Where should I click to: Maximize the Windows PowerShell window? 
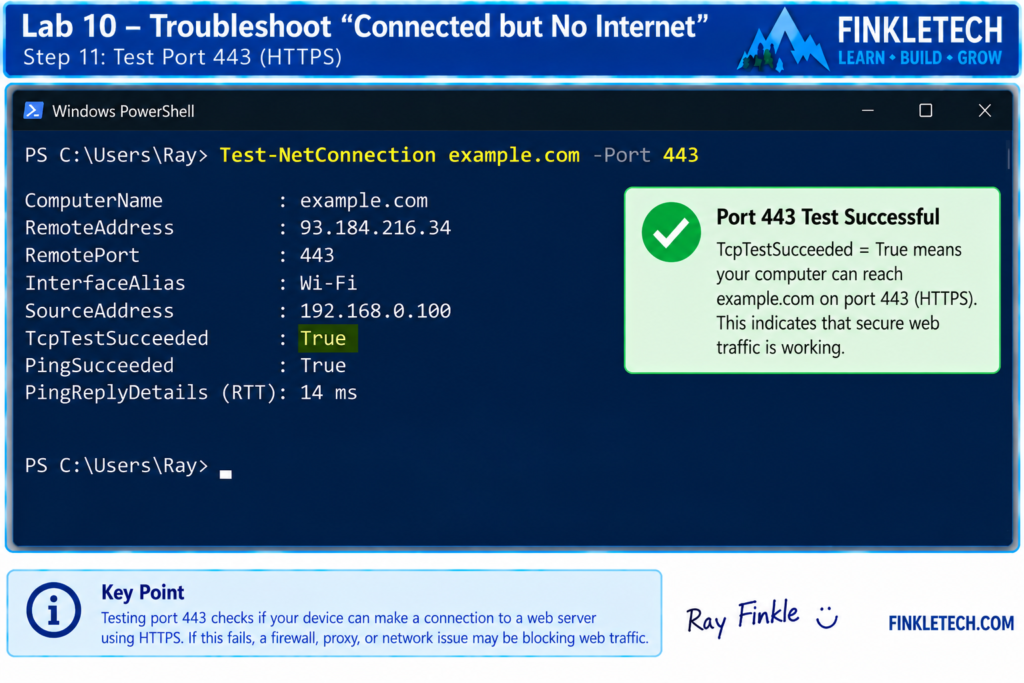pyautogui.click(x=925, y=110)
